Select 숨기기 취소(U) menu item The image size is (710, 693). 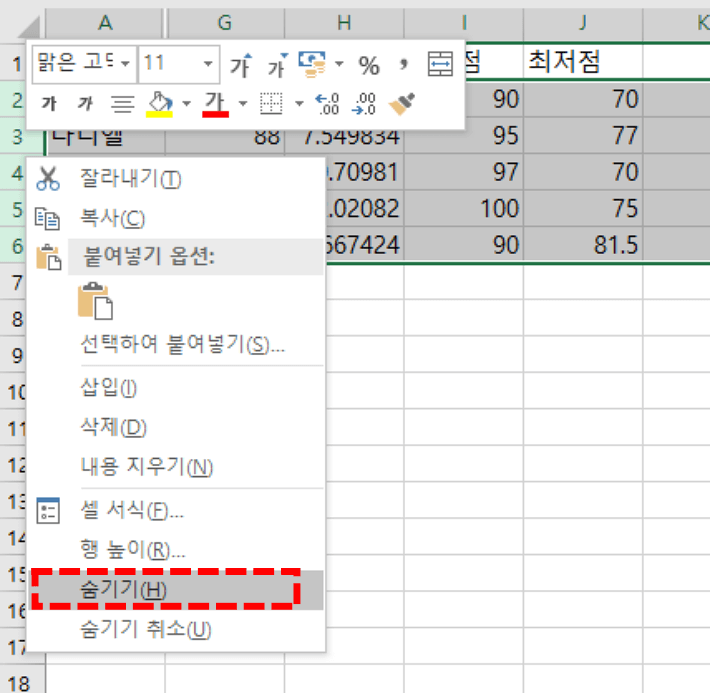click(x=178, y=630)
